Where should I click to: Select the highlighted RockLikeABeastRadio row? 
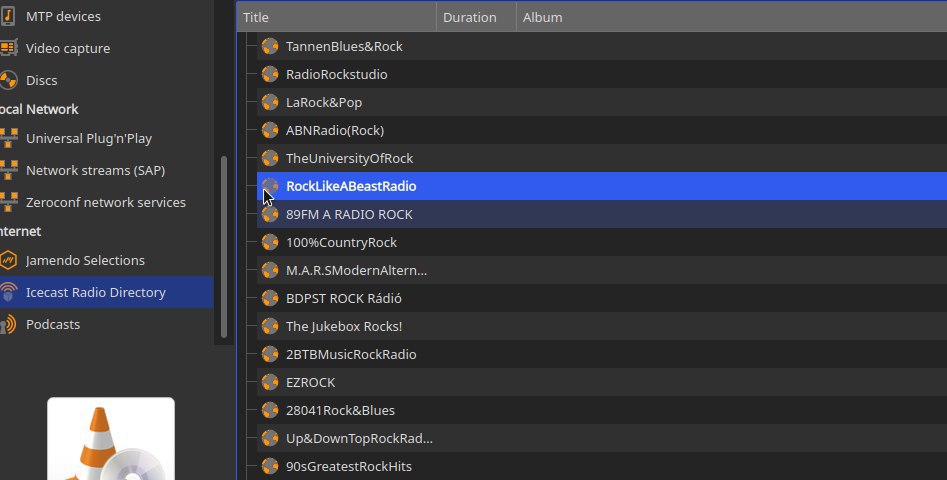point(602,186)
